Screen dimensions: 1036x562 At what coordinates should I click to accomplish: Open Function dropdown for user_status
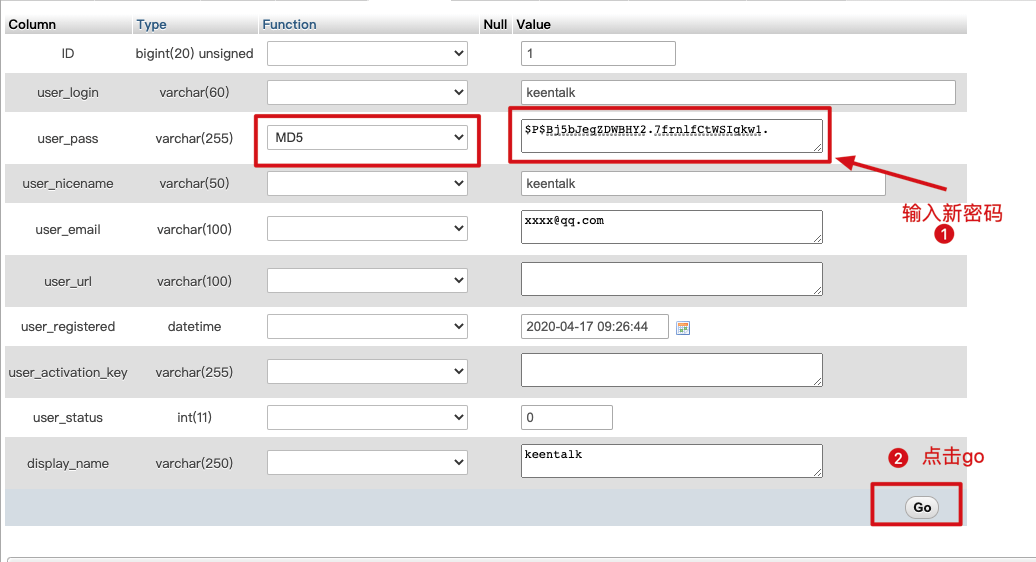click(367, 417)
